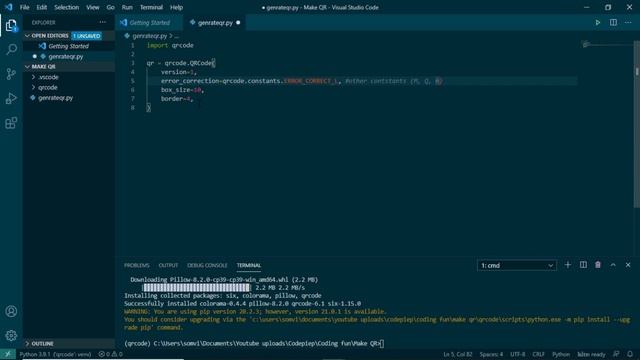Select genrateqr.py in Open Editors list
The image size is (640, 360).
69,56
